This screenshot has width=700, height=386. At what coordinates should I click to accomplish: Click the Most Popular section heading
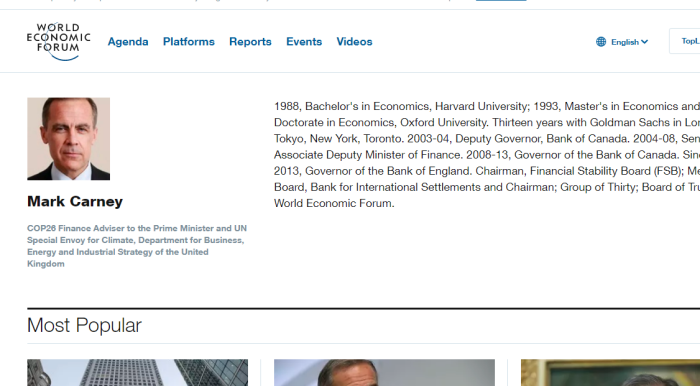84,325
